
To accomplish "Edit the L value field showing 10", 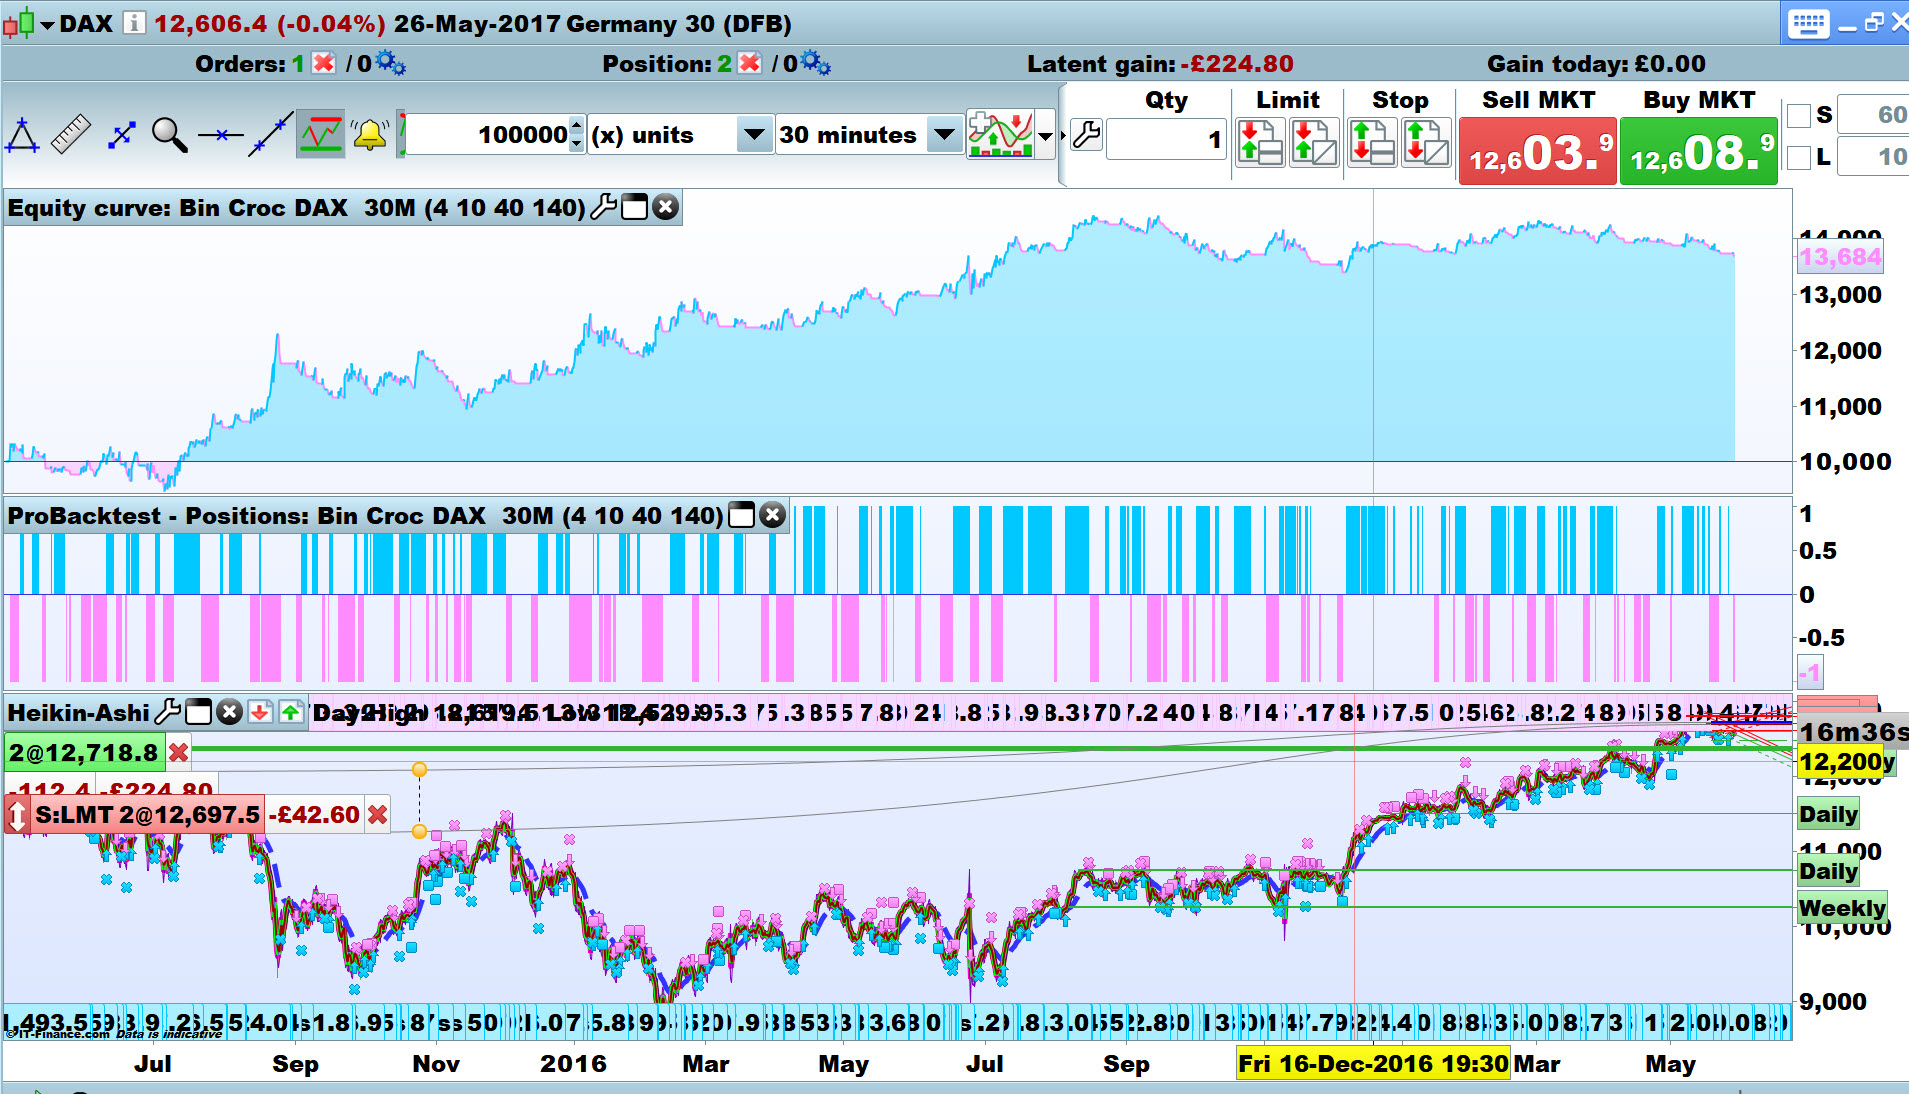I will tap(1873, 157).
